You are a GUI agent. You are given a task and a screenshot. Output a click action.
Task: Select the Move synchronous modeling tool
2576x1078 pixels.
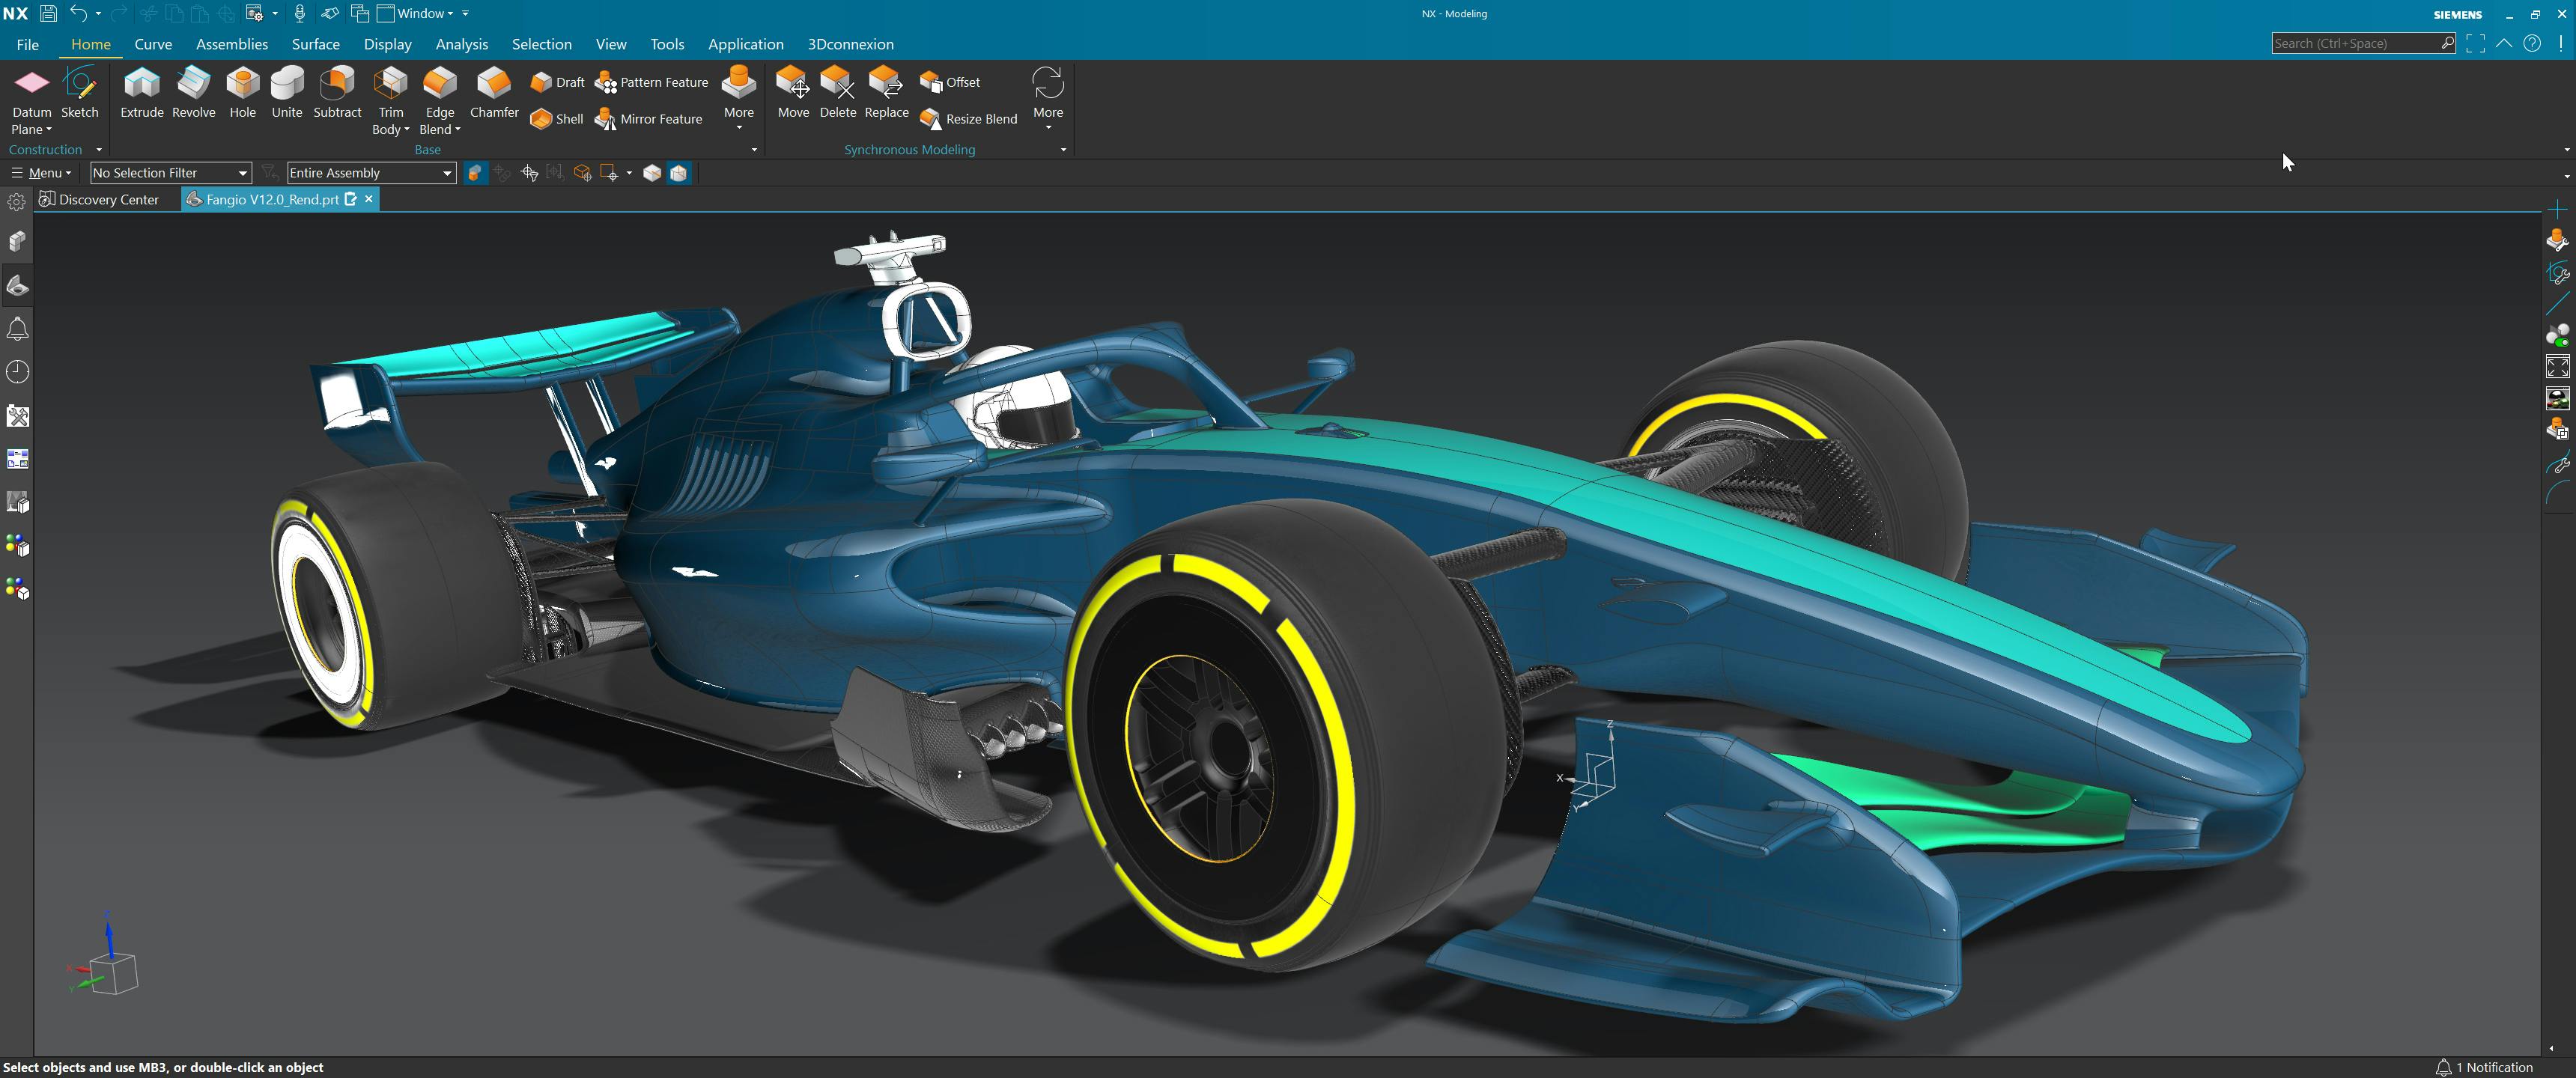[x=793, y=95]
